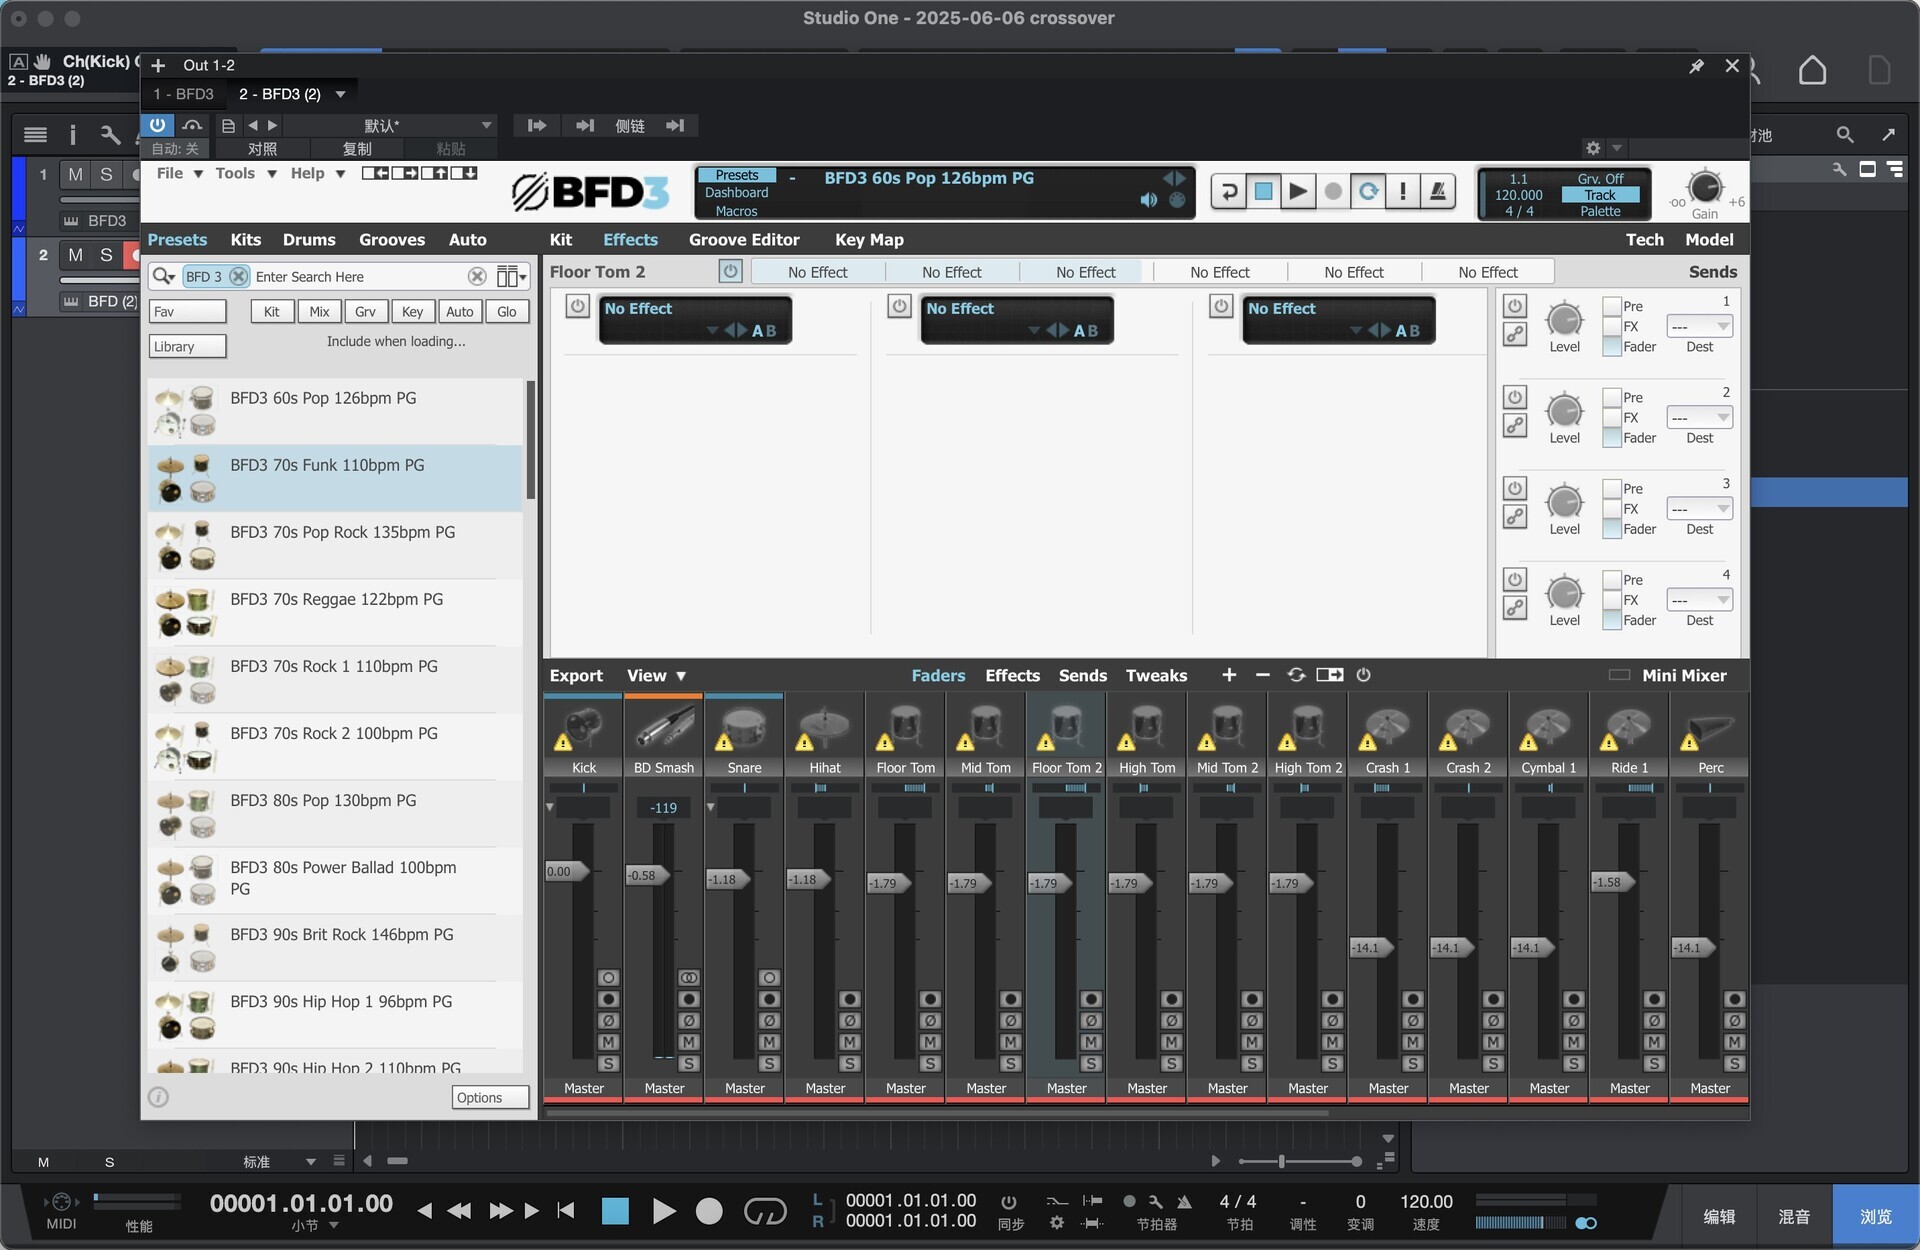Open the Tools menu dropdown

(245, 173)
